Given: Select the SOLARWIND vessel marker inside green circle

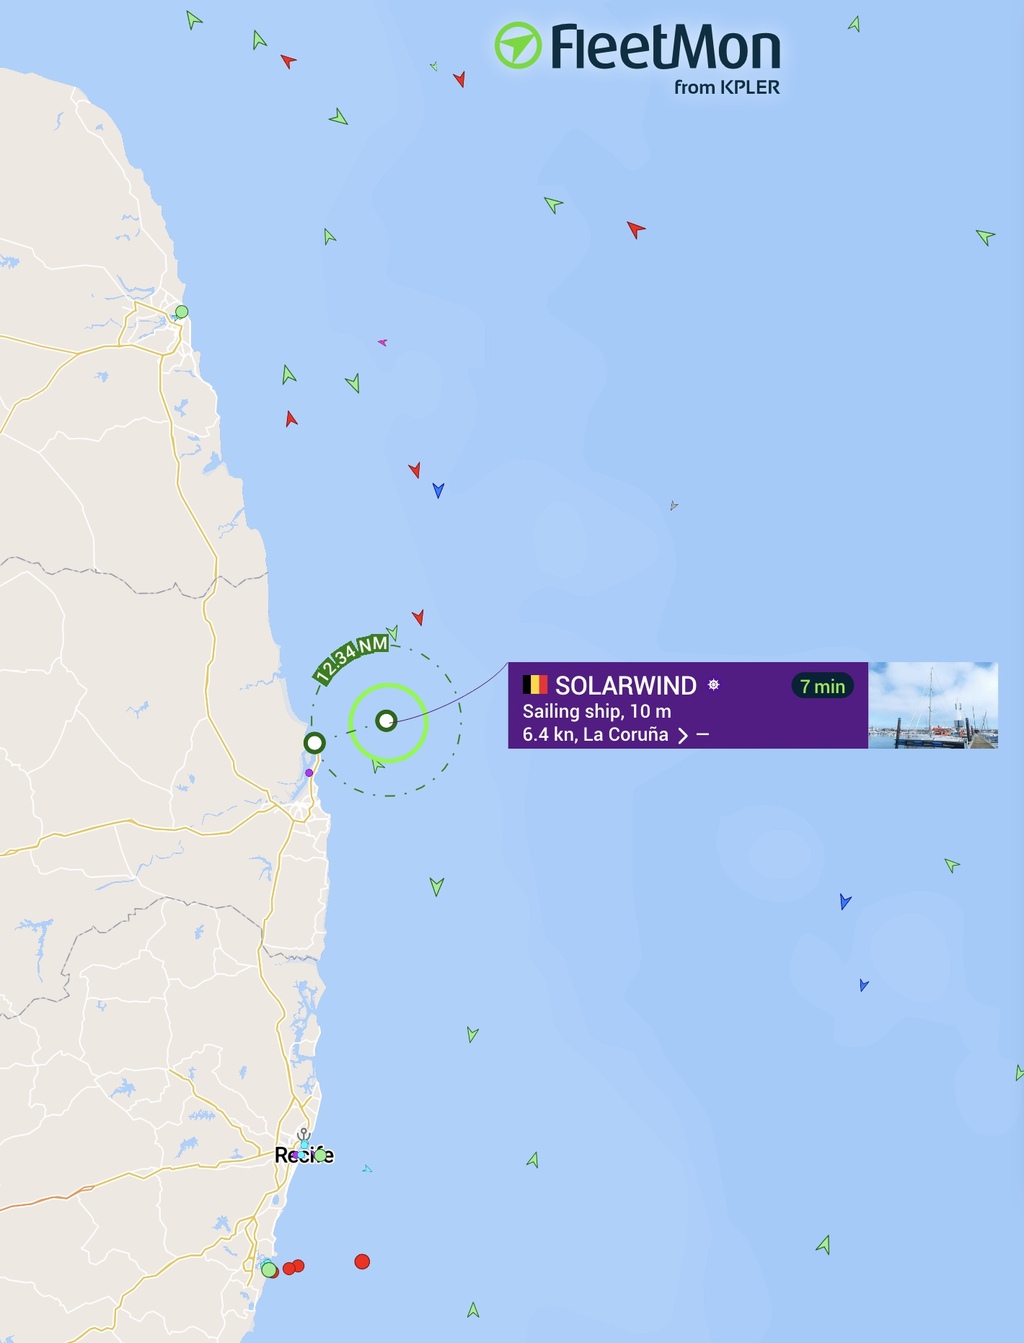Looking at the screenshot, I should coord(386,720).
